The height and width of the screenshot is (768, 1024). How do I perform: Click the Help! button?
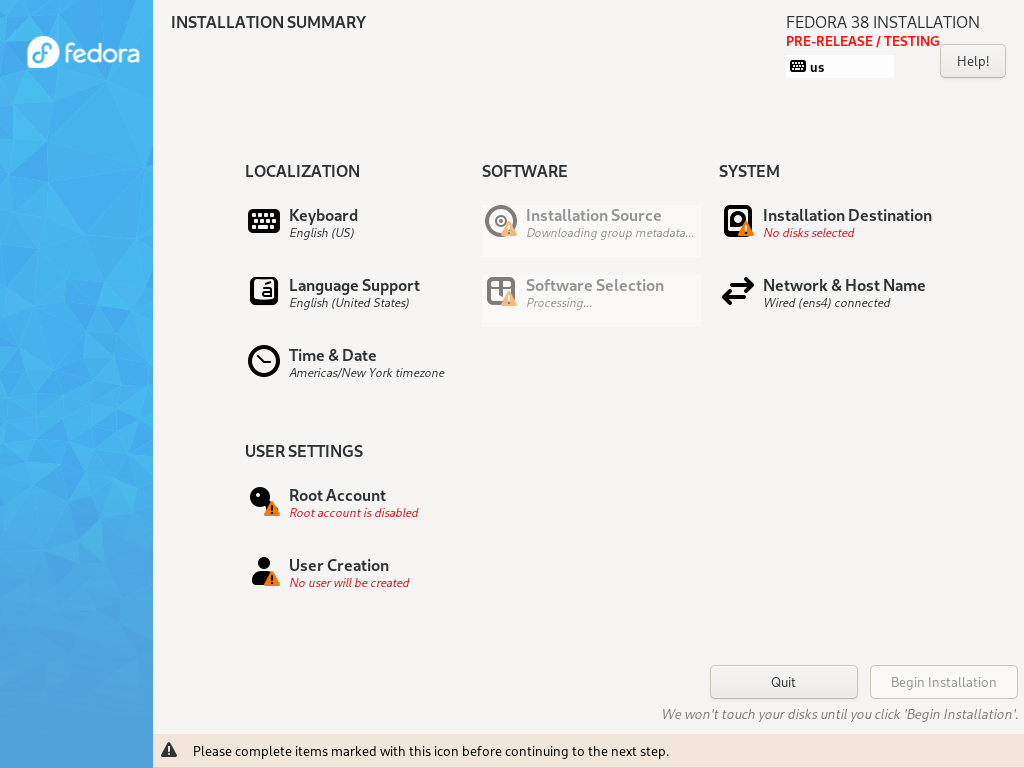pos(972,61)
